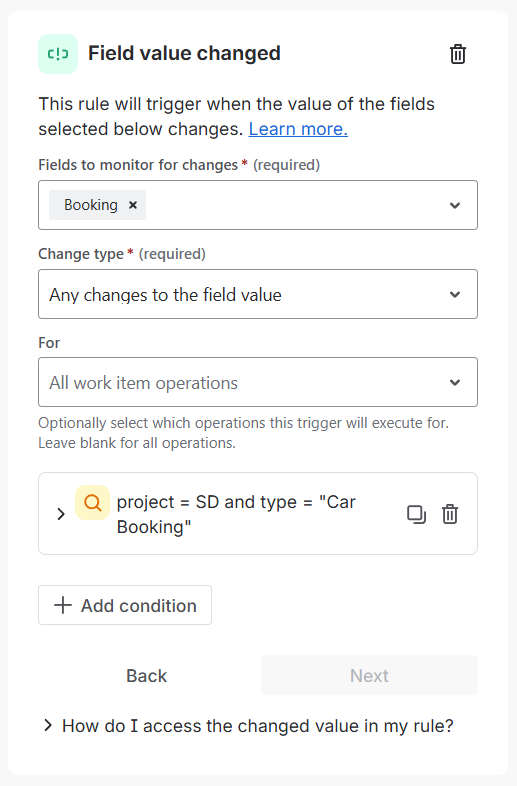Open the Learn more link
This screenshot has width=517, height=786.
[x=298, y=129]
